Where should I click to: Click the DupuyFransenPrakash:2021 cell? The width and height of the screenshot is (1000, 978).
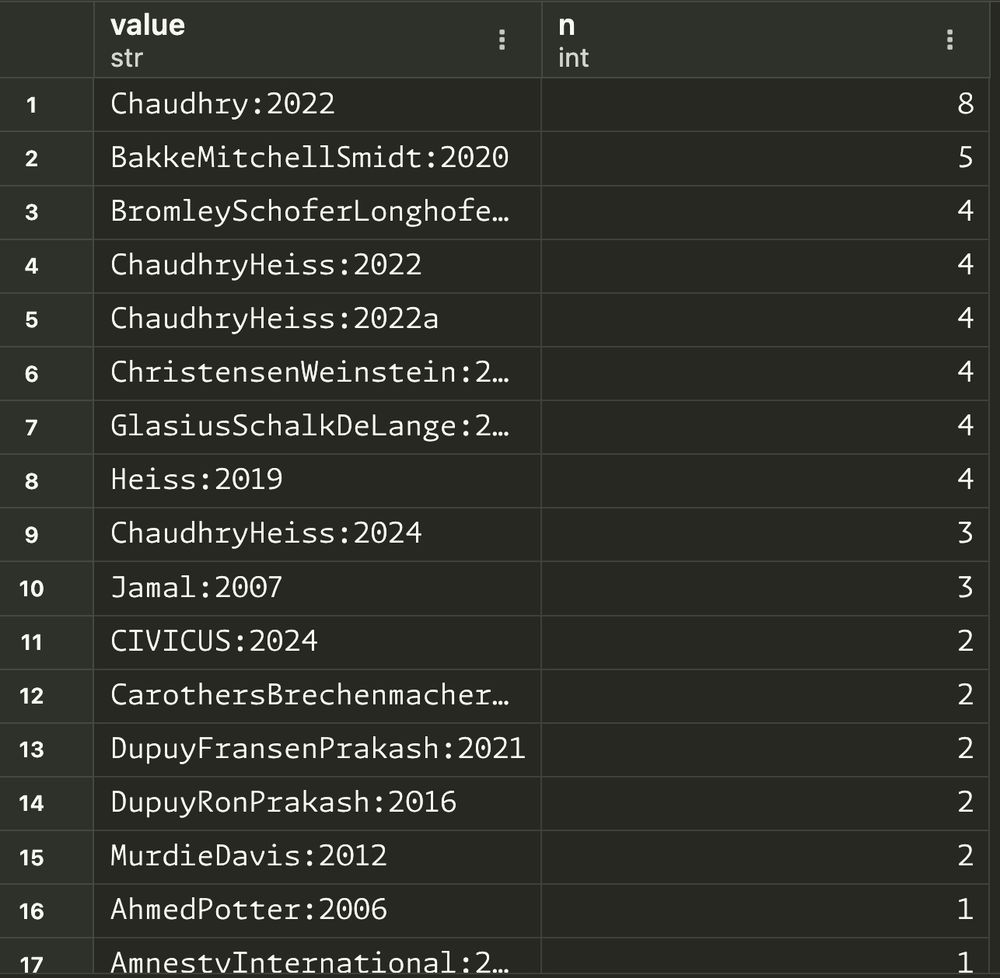[318, 749]
